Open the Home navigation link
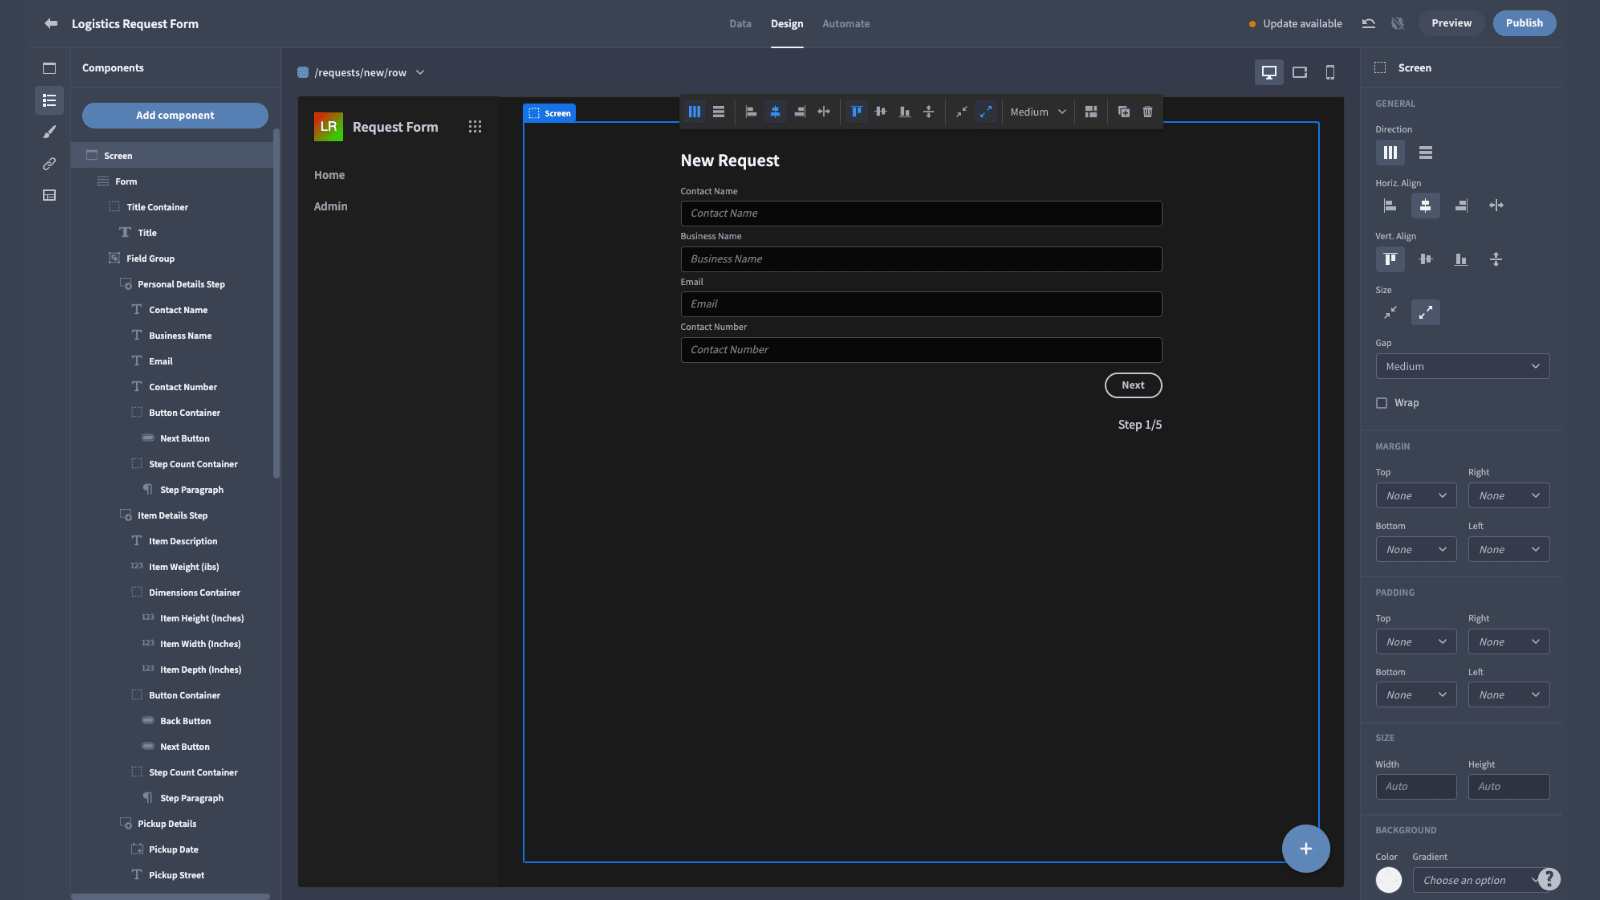The width and height of the screenshot is (1600, 900). click(329, 175)
